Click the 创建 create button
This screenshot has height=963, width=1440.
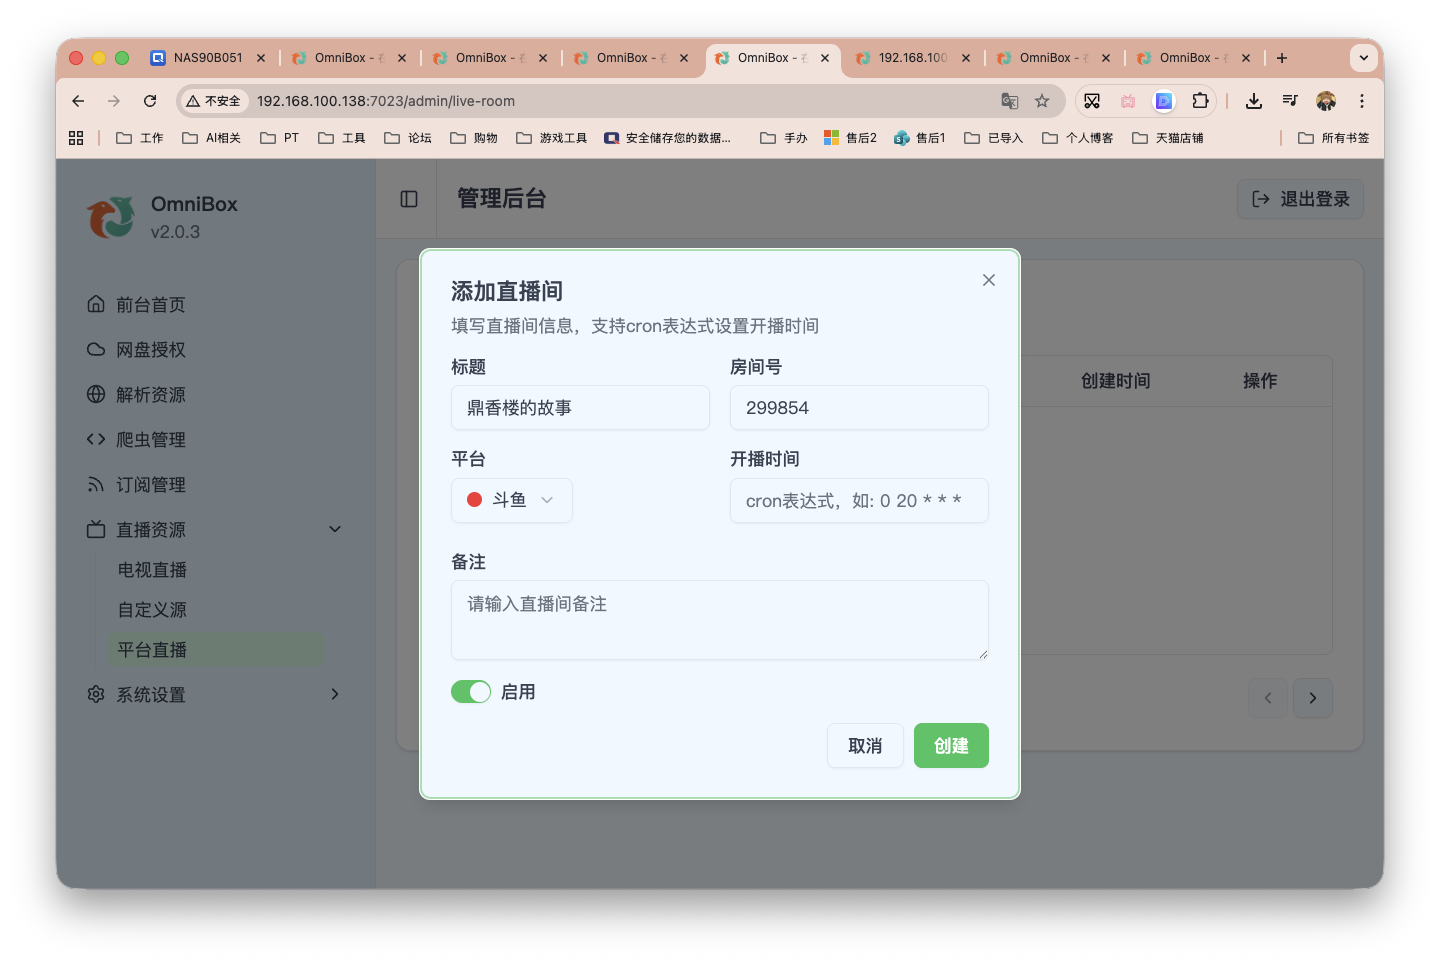click(x=951, y=745)
